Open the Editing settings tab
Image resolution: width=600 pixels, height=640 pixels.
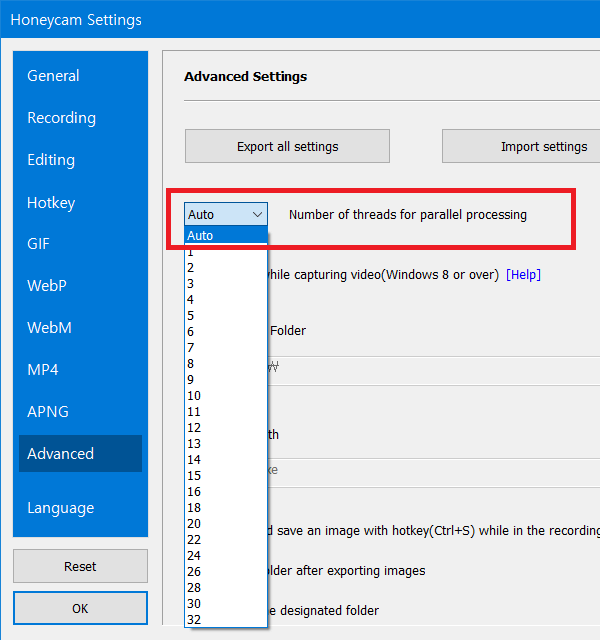point(51,160)
